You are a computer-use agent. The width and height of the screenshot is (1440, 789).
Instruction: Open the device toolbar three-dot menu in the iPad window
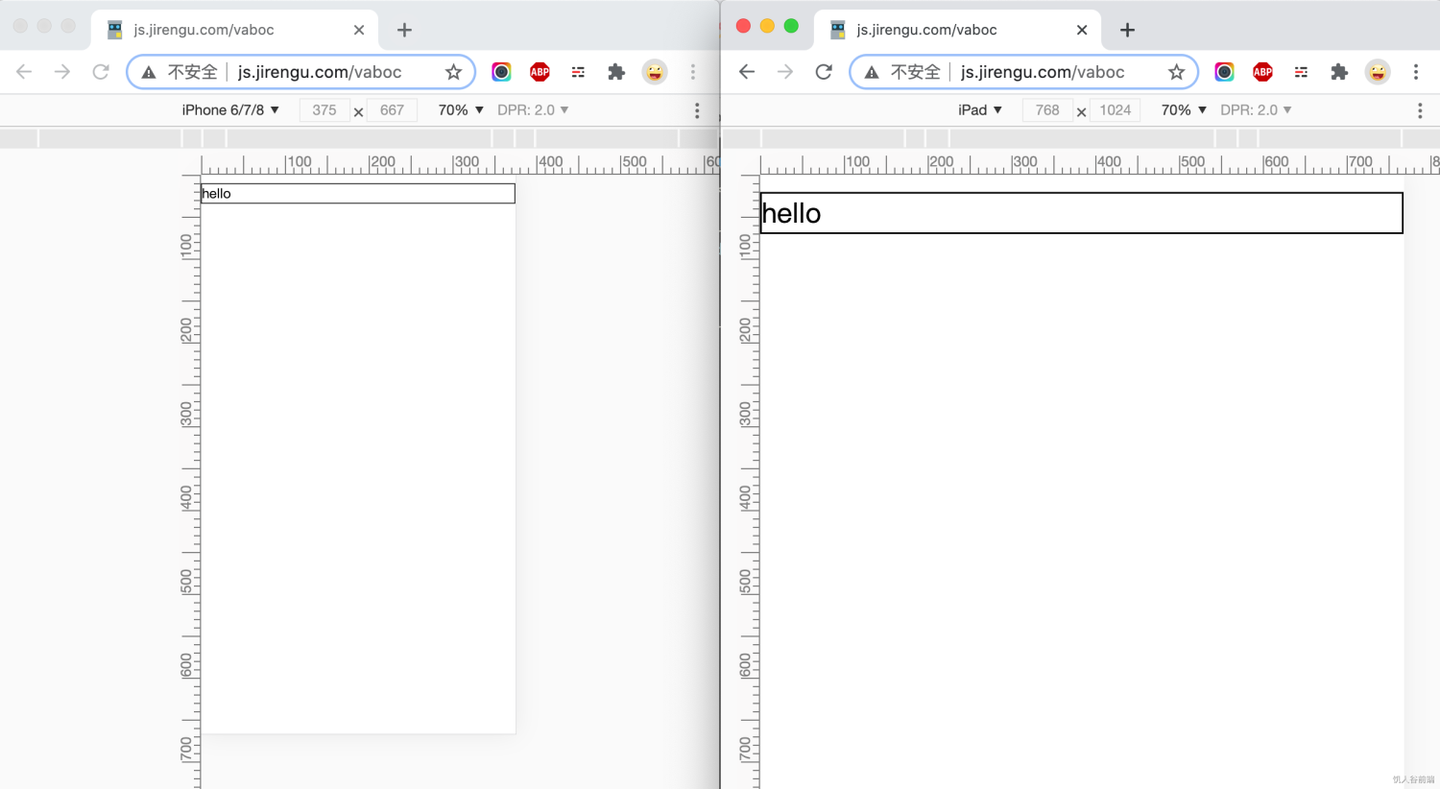[x=1420, y=110]
